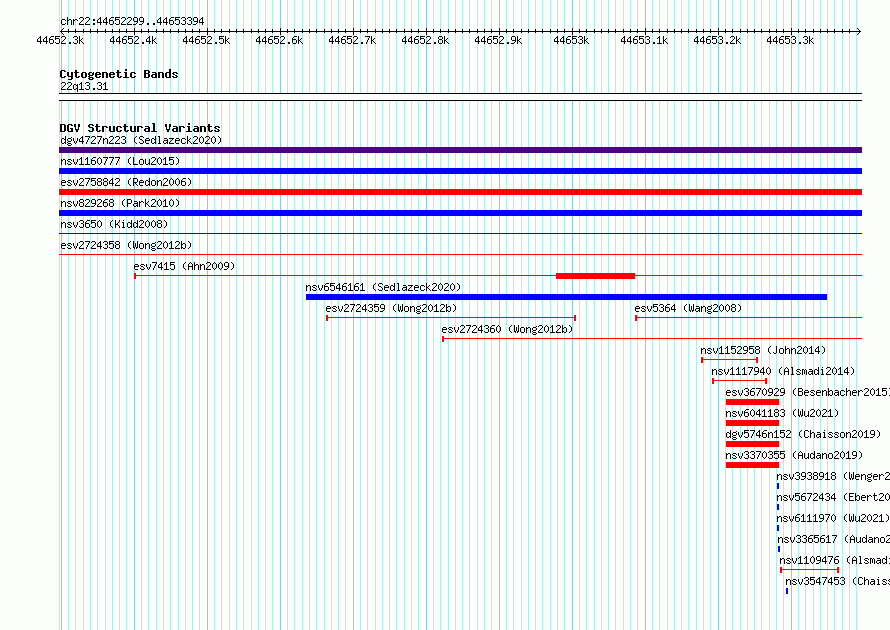This screenshot has width=890, height=630.
Task: Click the blue nsv1160777 variant bar
Action: coord(460,171)
